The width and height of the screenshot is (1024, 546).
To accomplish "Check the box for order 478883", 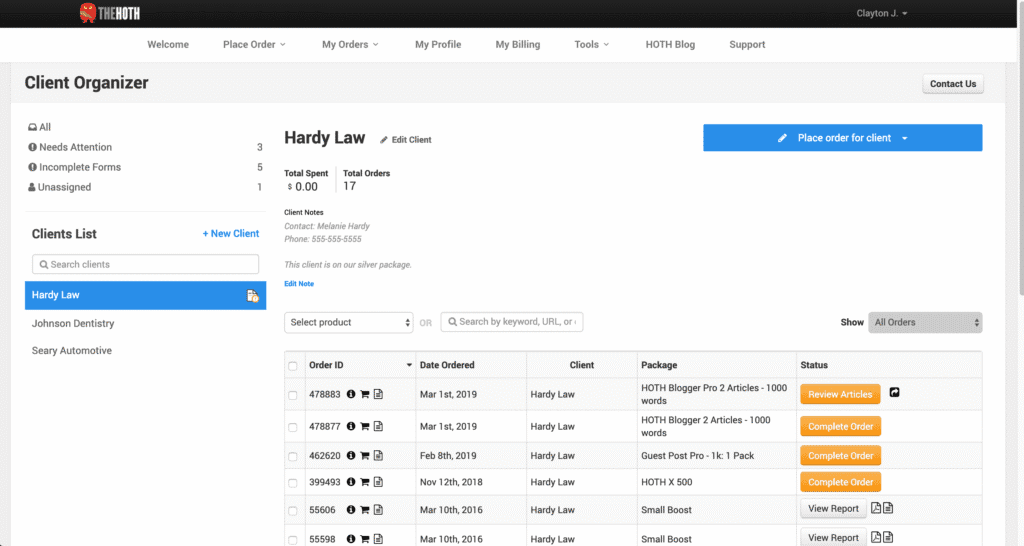I will [293, 396].
